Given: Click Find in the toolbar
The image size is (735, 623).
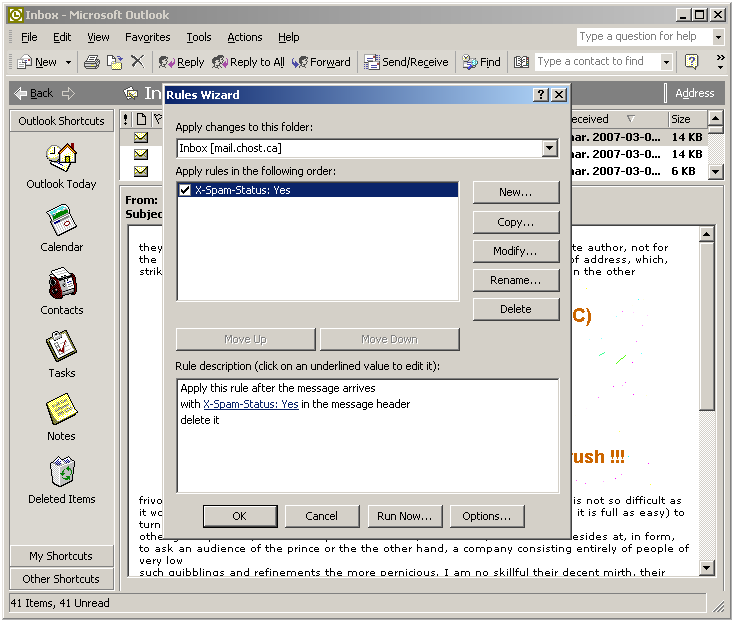Looking at the screenshot, I should pyautogui.click(x=481, y=62).
